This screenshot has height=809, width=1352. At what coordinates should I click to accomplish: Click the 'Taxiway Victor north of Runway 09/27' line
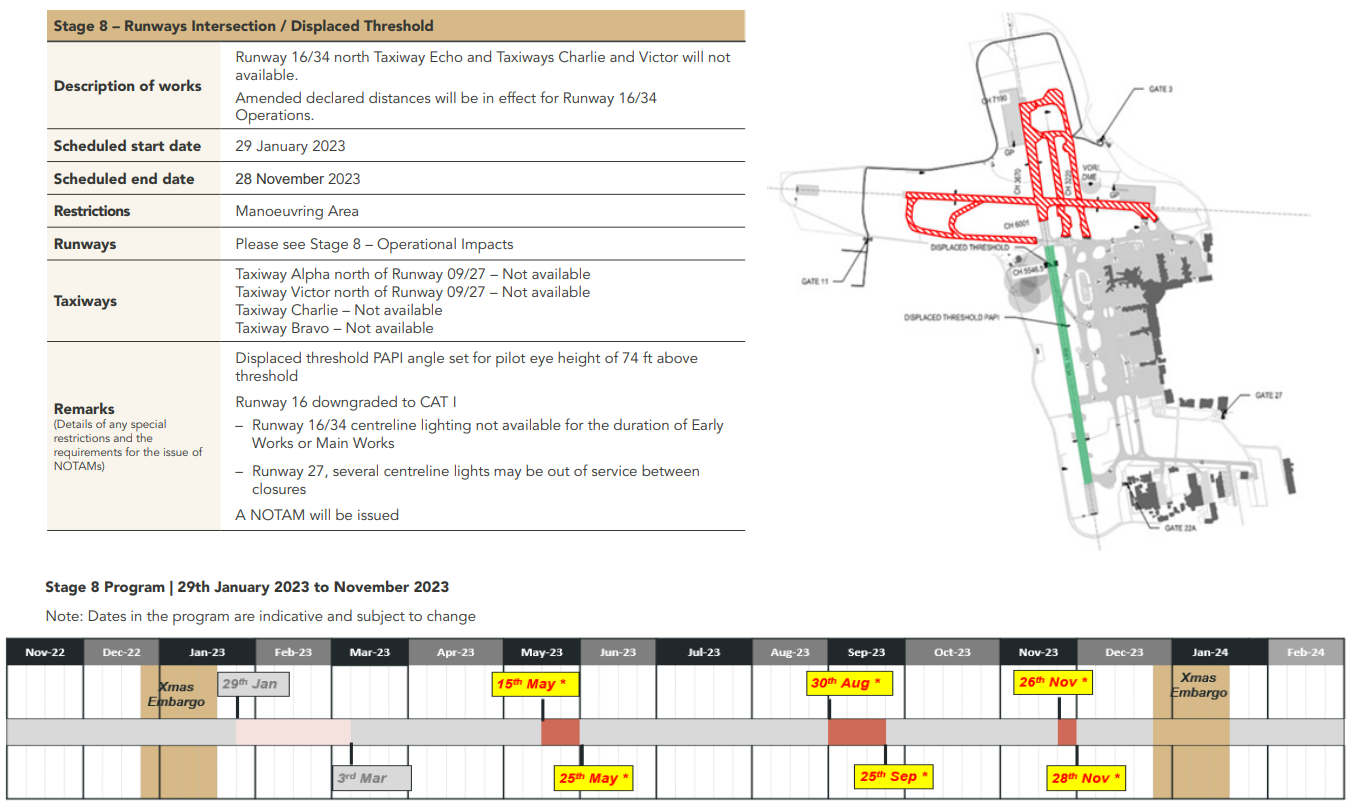(413, 292)
